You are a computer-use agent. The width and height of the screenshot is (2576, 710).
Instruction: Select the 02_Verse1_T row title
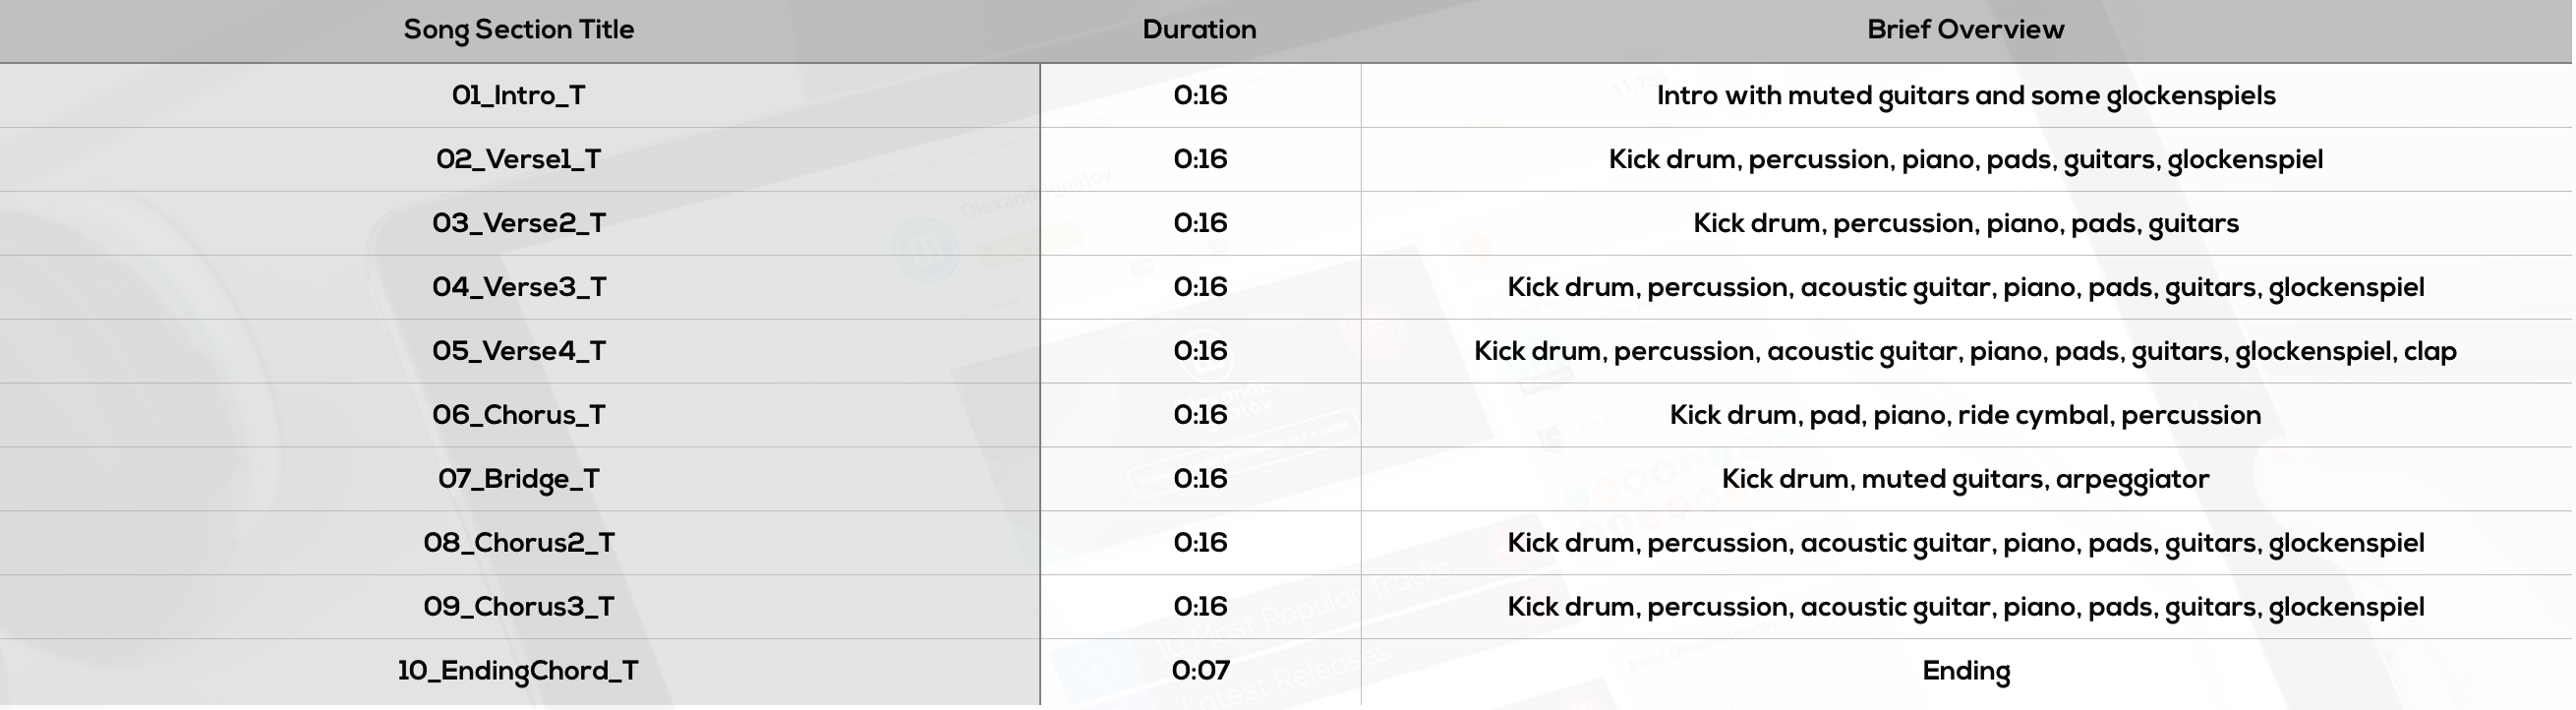click(x=518, y=159)
